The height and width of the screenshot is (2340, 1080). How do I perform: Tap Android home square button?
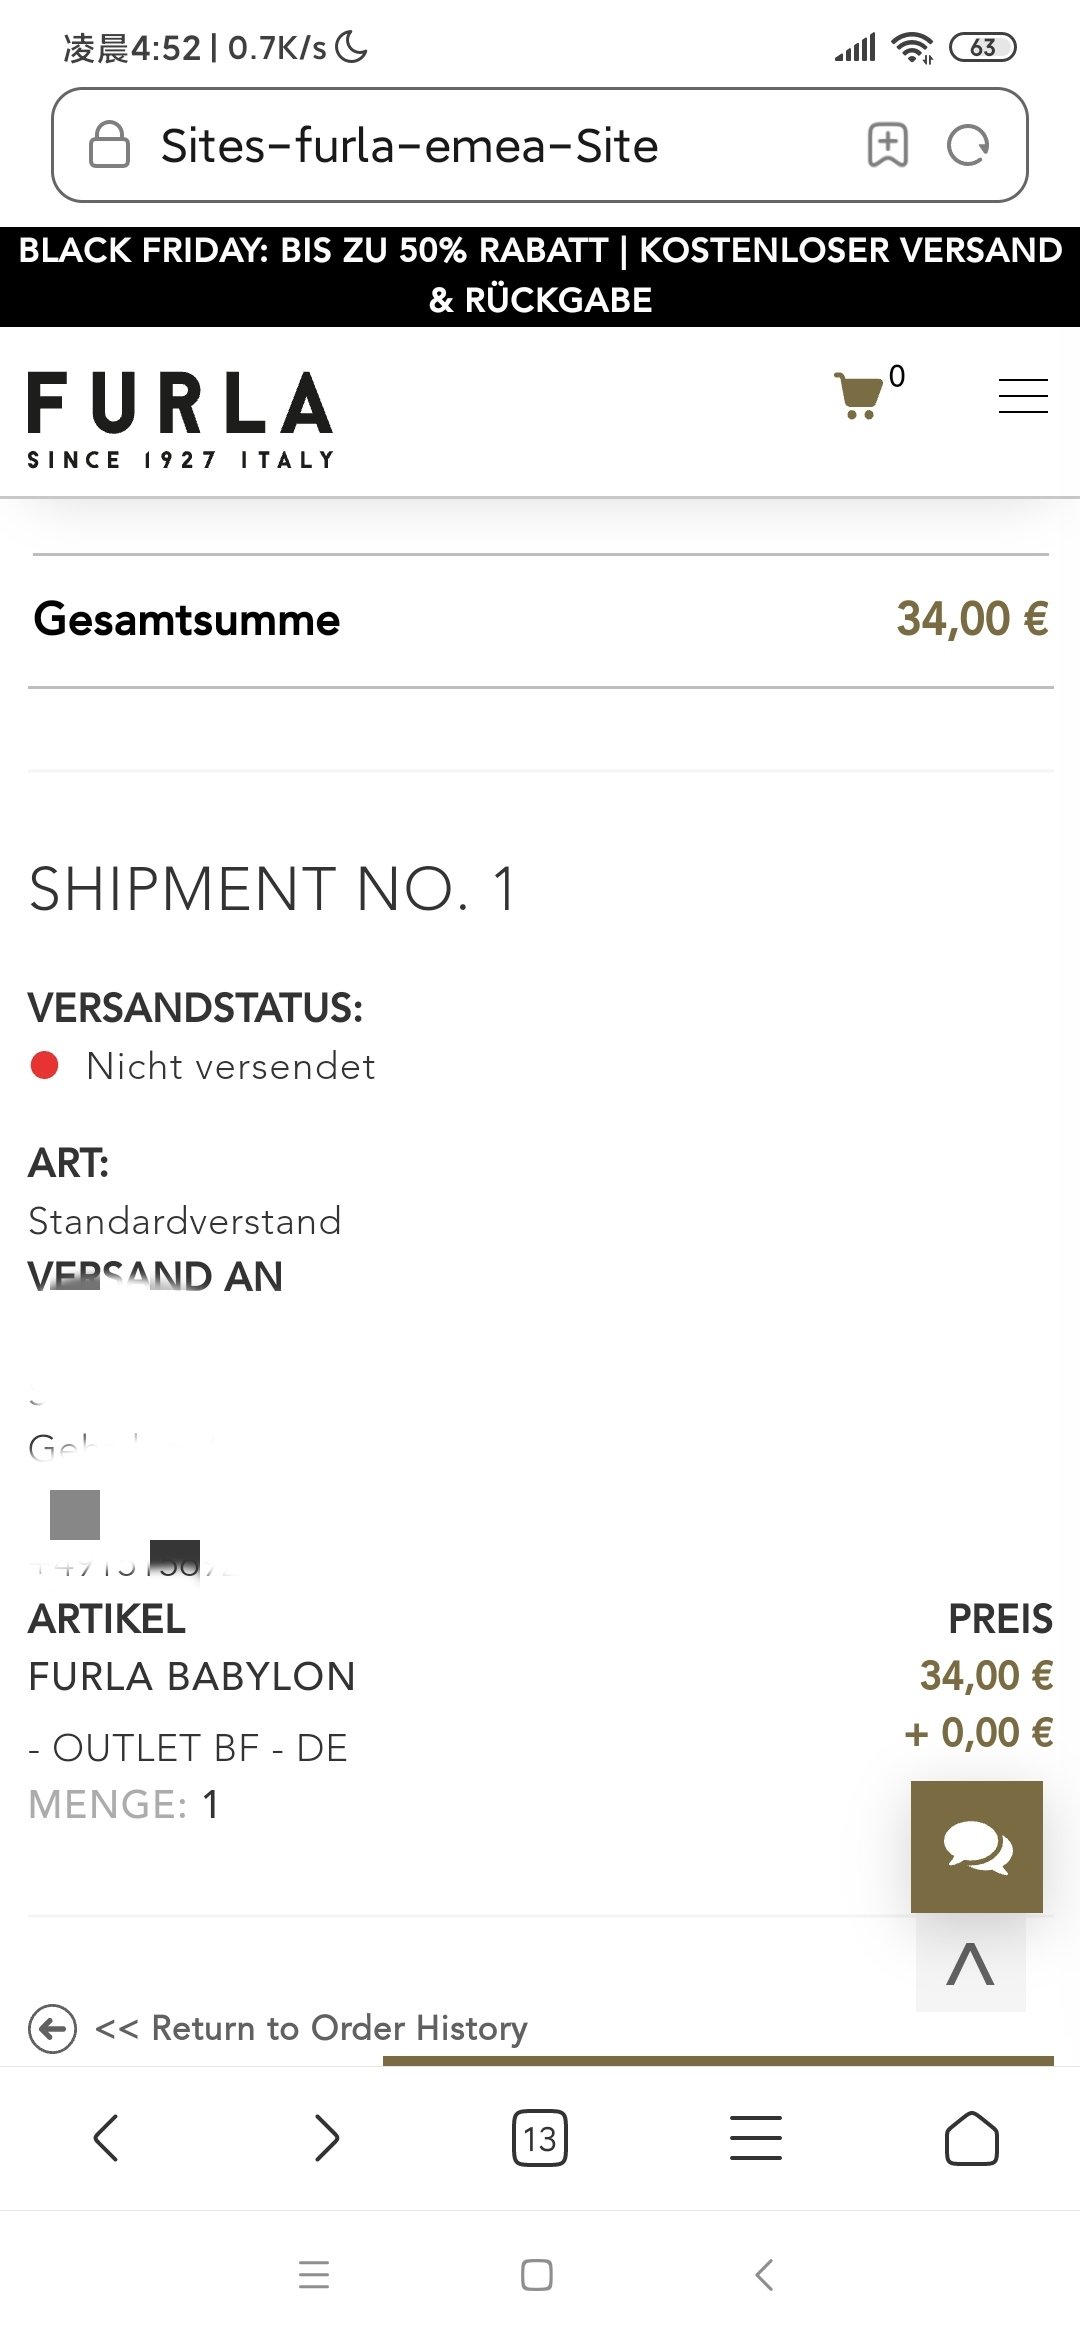537,2274
